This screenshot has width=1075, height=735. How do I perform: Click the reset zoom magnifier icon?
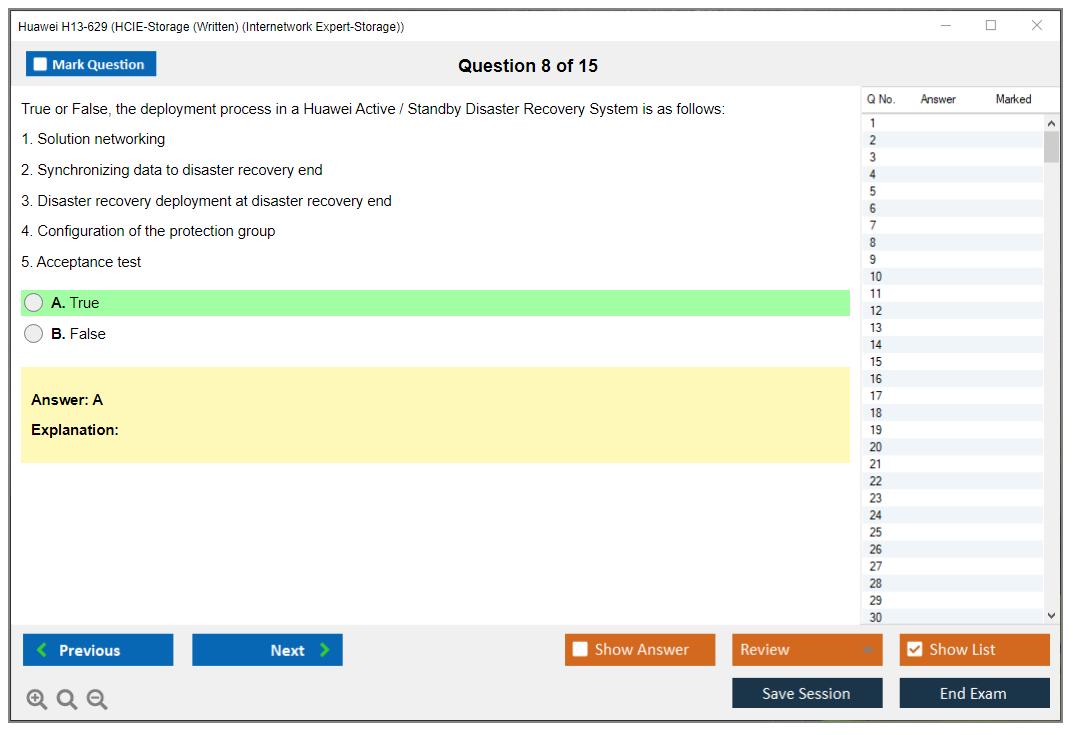click(x=67, y=700)
